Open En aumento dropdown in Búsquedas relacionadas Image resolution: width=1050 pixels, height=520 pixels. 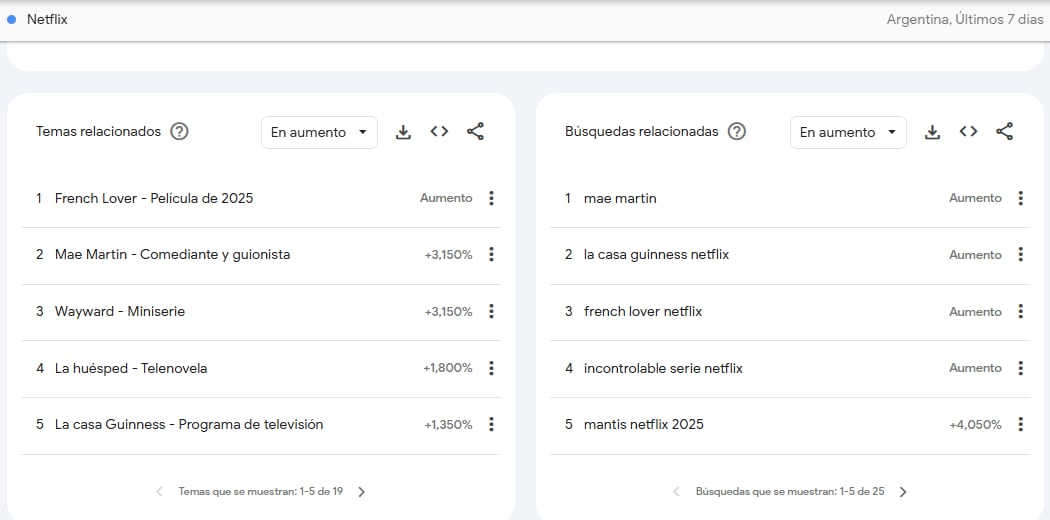(x=848, y=133)
